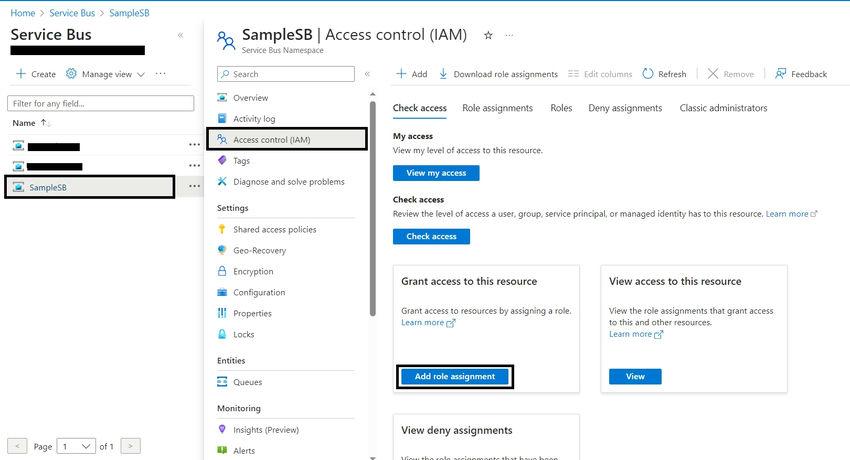
Task: Click the Add role assignment button
Action: (455, 376)
